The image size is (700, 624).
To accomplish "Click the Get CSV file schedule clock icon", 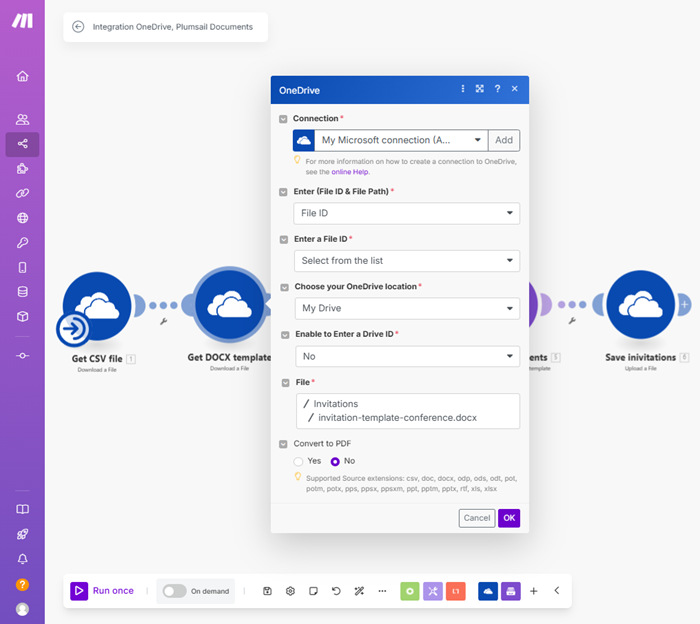I will (x=73, y=329).
